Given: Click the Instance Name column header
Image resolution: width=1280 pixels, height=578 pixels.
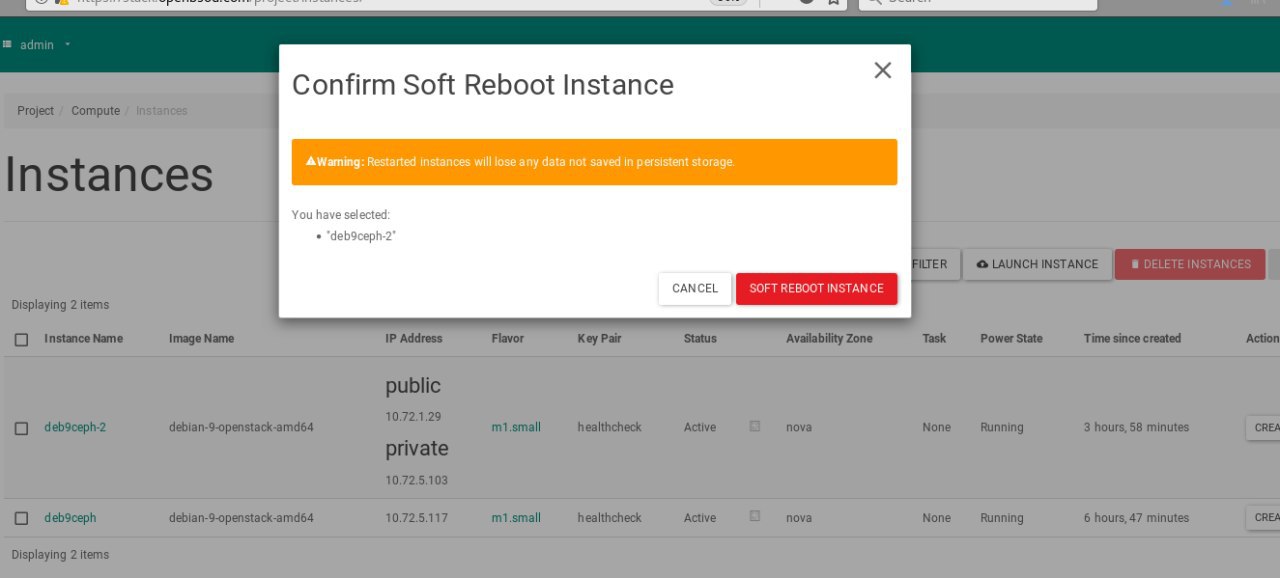Looking at the screenshot, I should coord(83,339).
